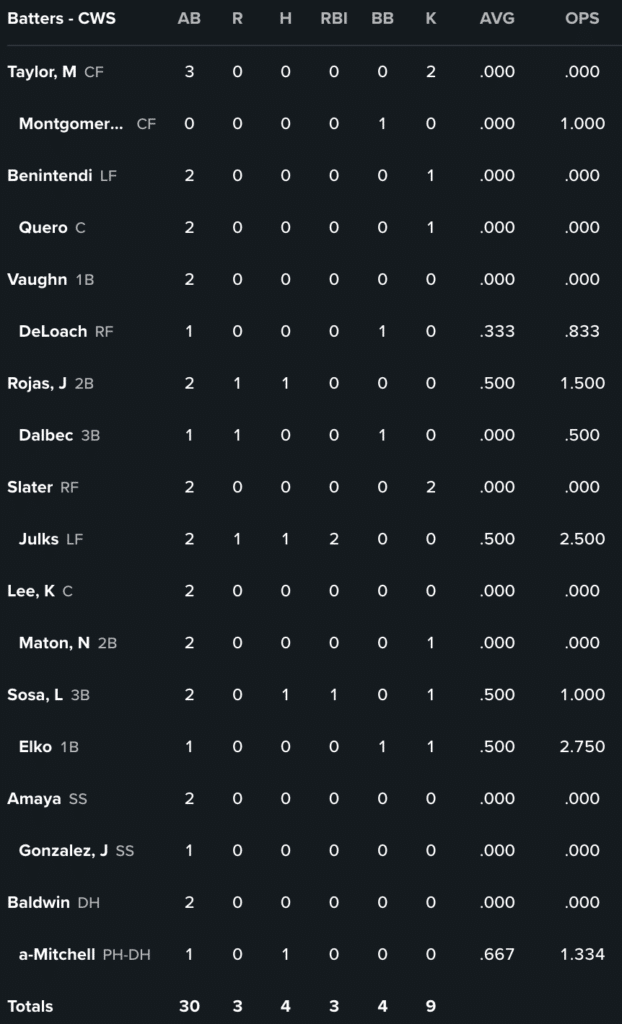
Task: Open Slater's player profile
Action: click(30, 488)
